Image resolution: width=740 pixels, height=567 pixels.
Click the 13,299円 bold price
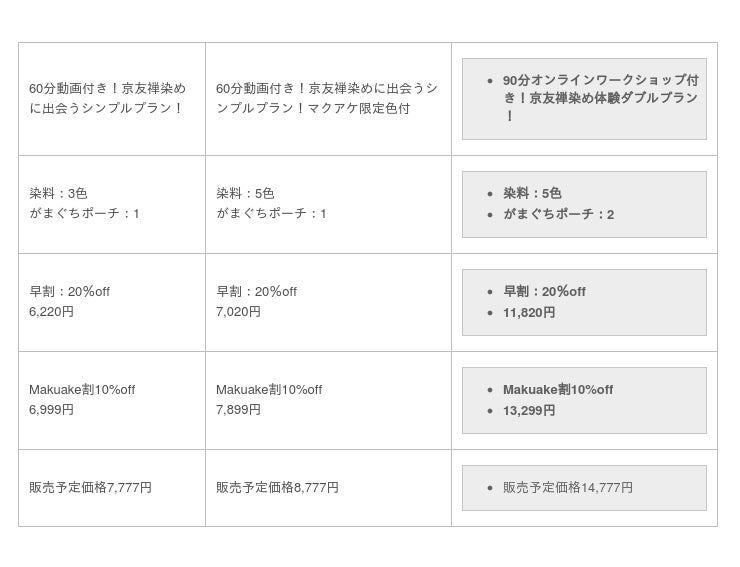click(x=529, y=410)
